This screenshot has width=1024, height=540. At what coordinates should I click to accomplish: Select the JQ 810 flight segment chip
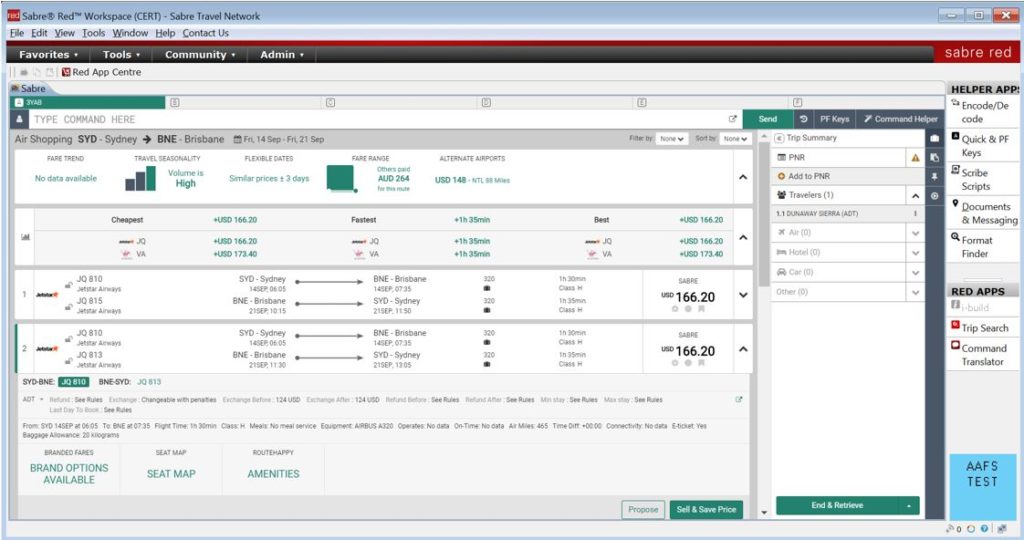[x=74, y=382]
